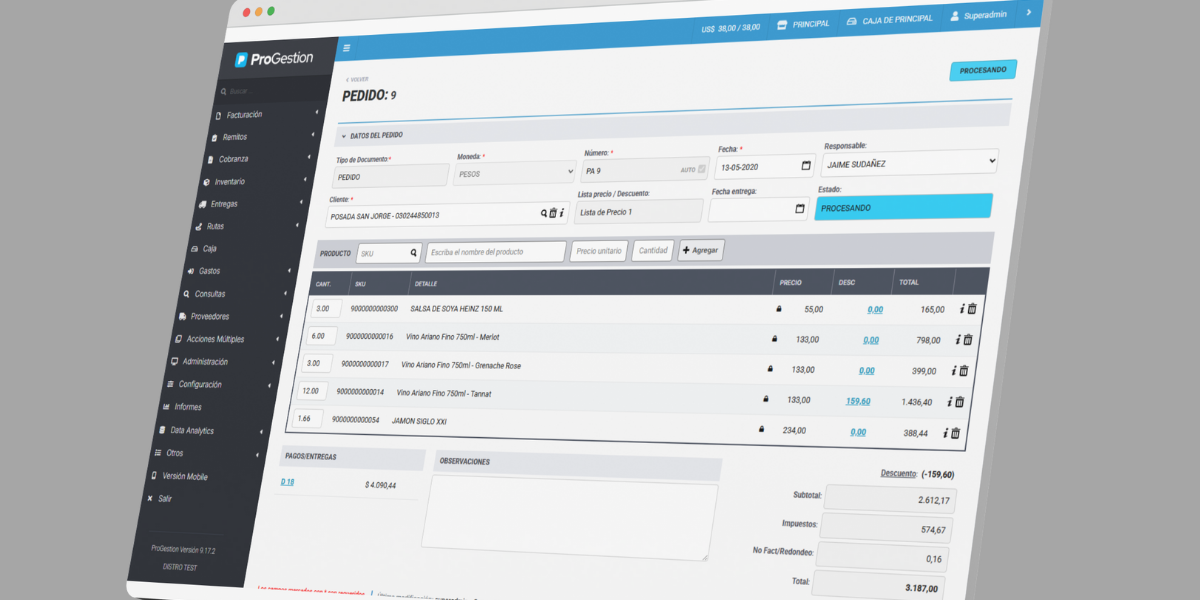This screenshot has width=1200, height=600.
Task: Open the 159,60 discount link
Action: [x=857, y=401]
